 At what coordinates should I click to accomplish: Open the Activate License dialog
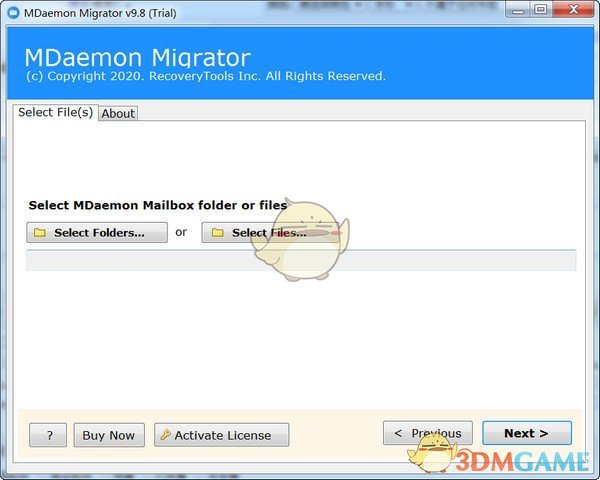[x=221, y=435]
